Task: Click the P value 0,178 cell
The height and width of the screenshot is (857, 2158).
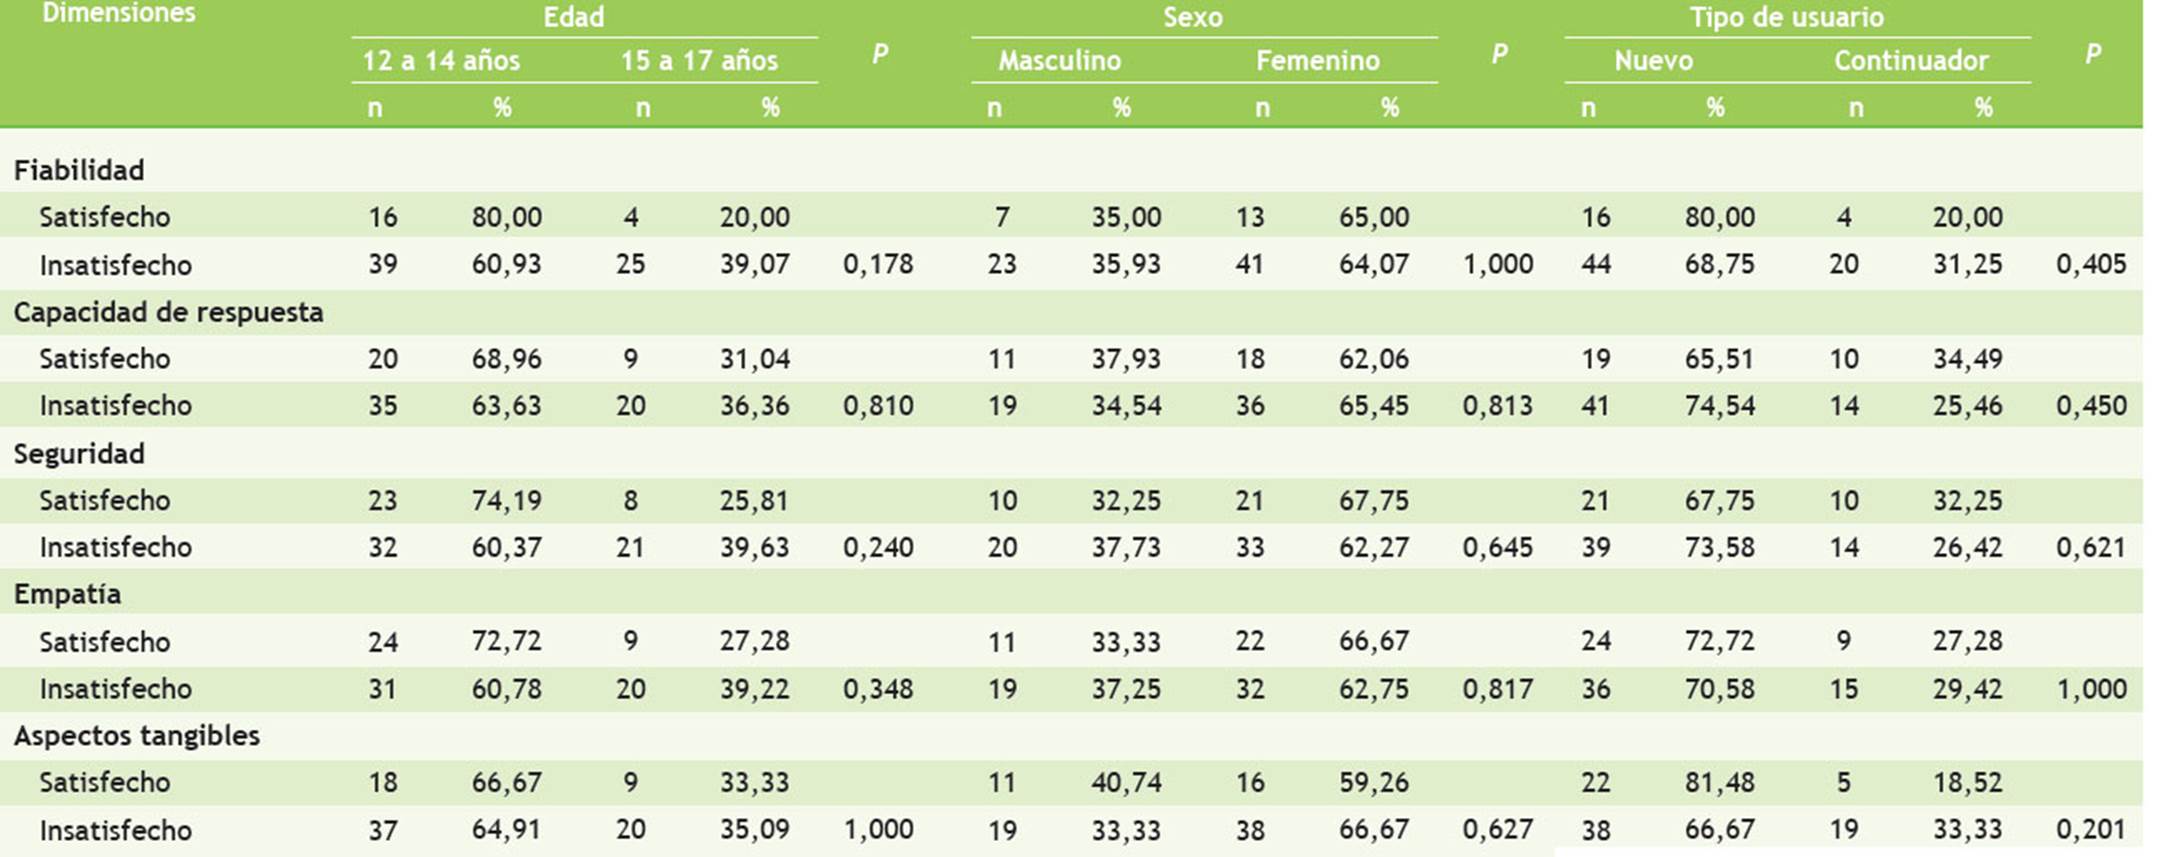Action: [878, 264]
